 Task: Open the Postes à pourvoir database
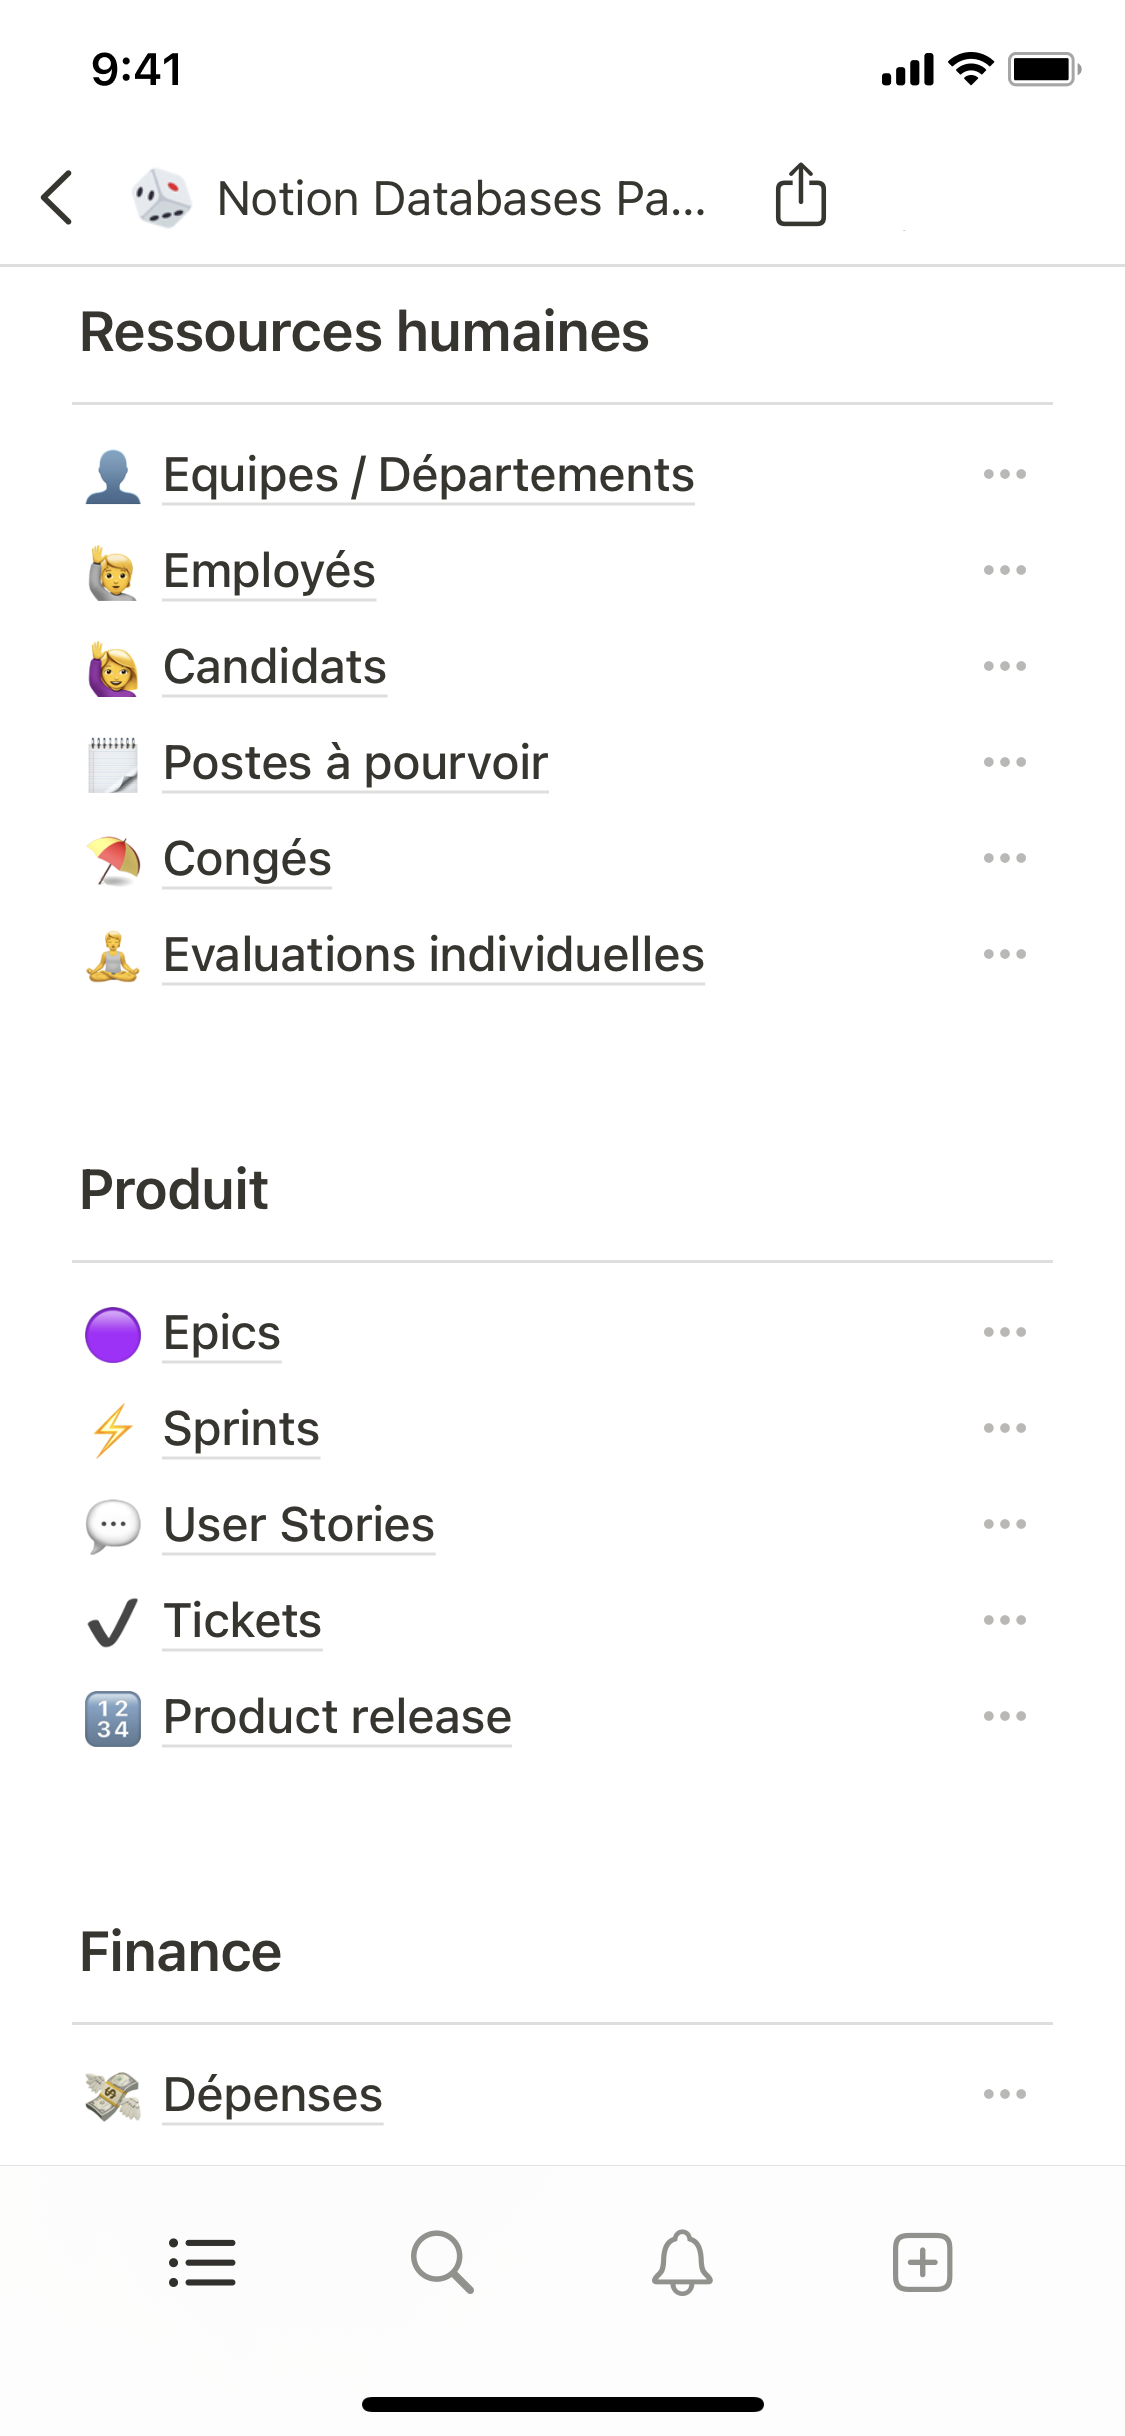tap(355, 763)
